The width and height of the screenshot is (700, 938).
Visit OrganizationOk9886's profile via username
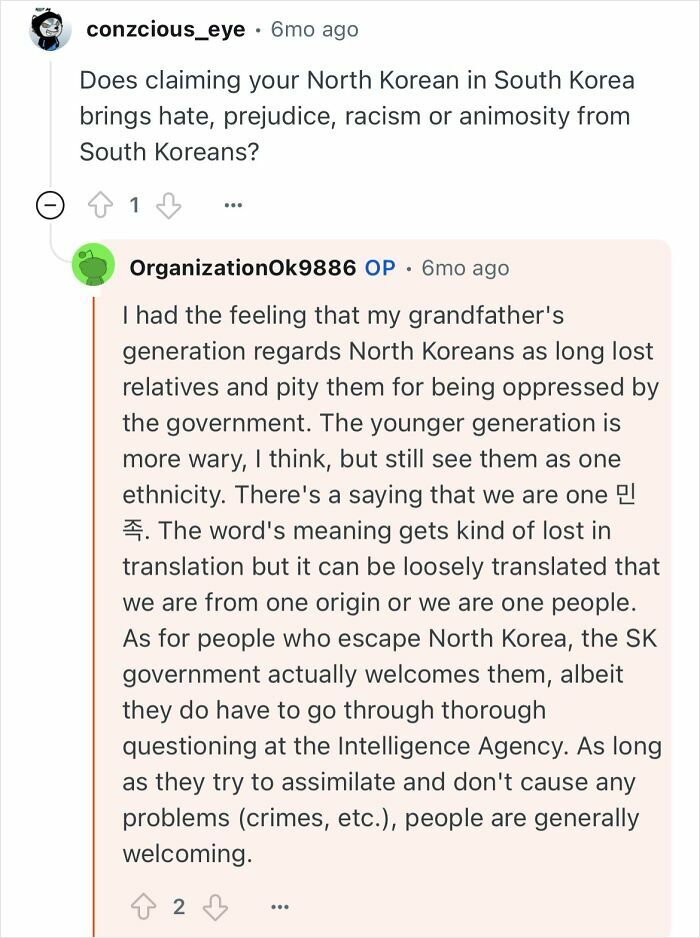click(x=241, y=267)
